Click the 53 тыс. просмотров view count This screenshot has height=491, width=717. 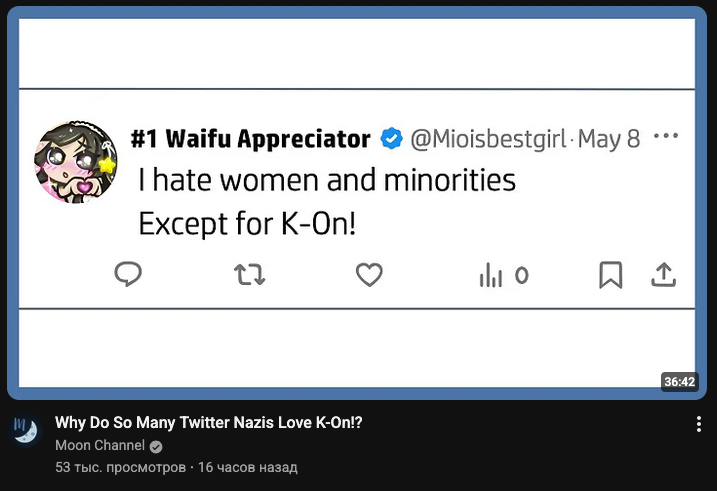click(120, 467)
